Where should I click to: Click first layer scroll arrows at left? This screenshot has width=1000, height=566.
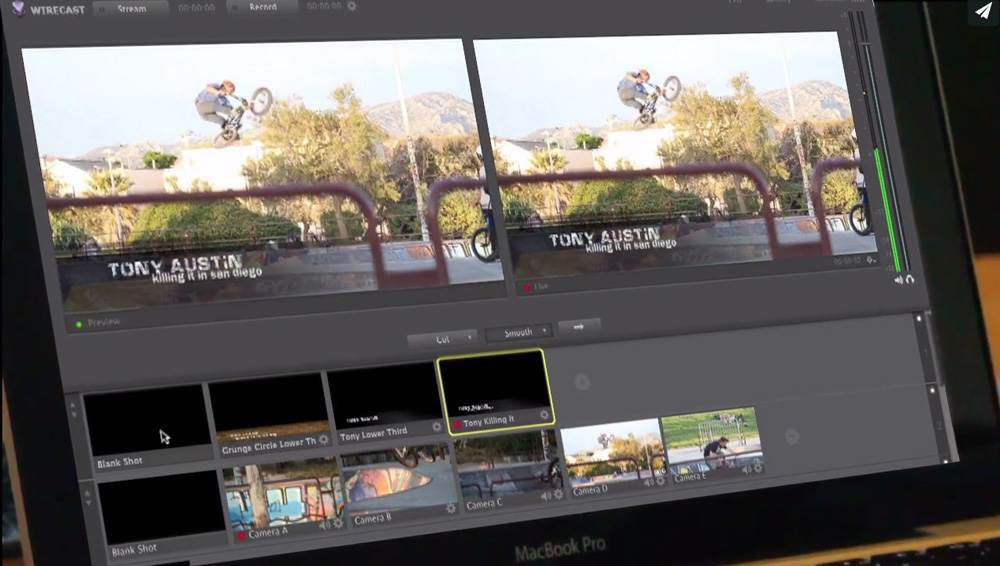73,410
